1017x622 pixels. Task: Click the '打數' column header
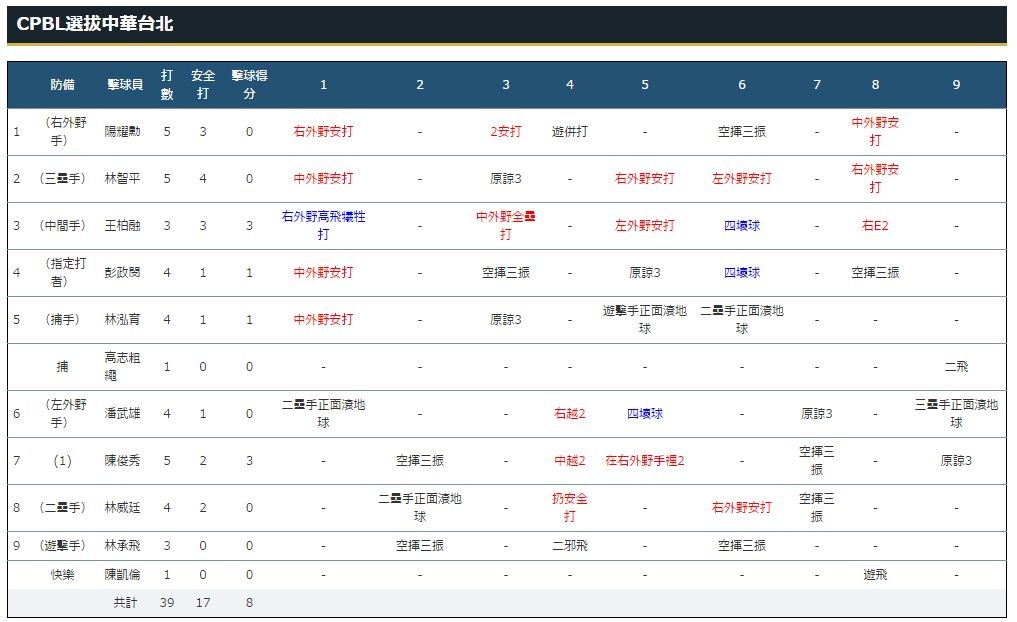click(167, 84)
